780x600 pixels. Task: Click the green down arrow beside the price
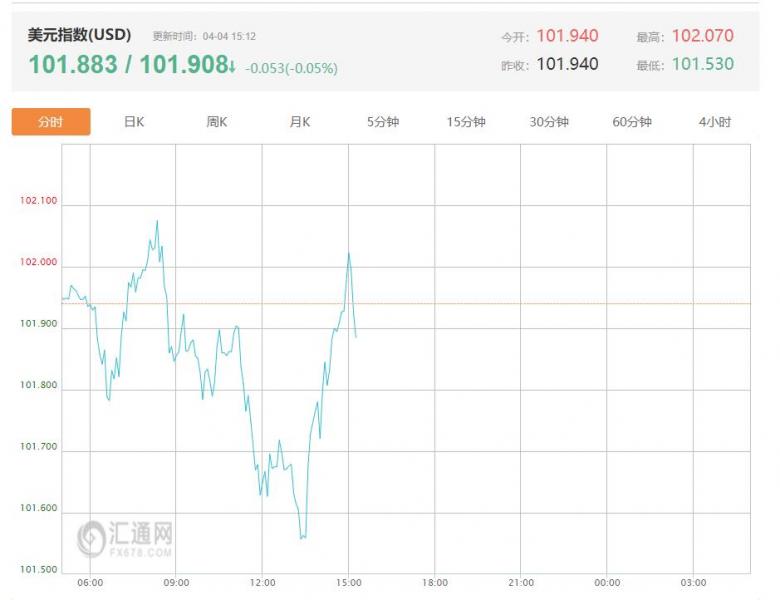point(232,67)
